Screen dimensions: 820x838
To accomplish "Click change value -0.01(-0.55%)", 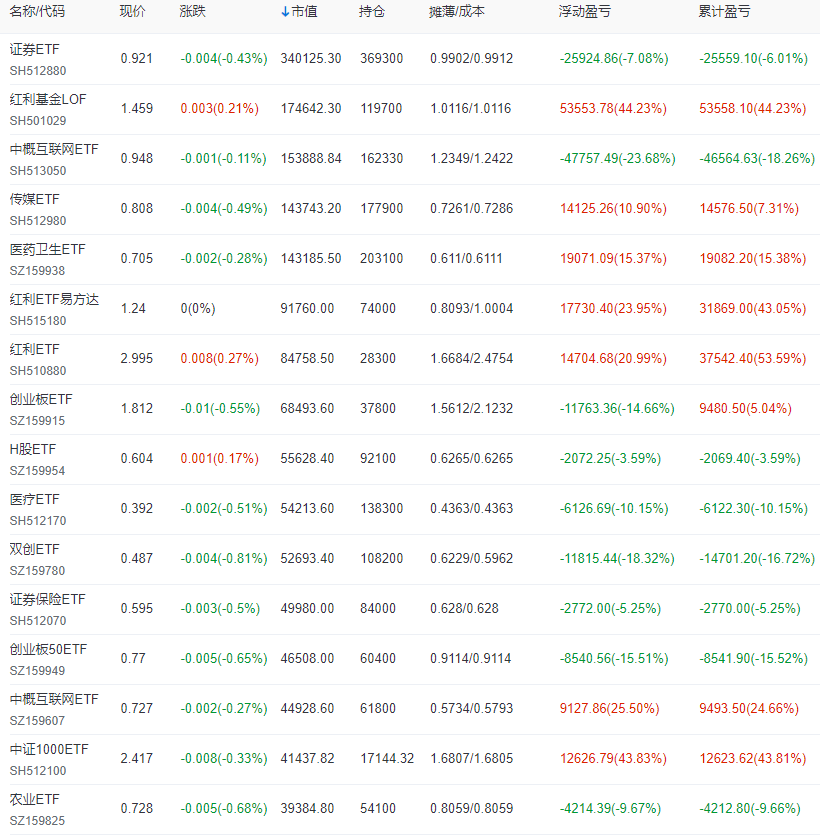I will (x=220, y=408).
